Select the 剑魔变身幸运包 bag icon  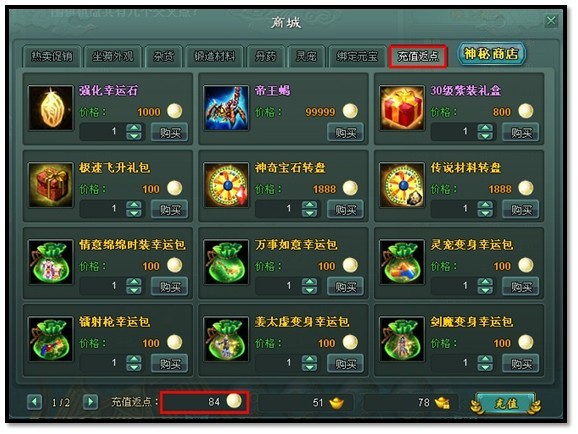click(402, 339)
